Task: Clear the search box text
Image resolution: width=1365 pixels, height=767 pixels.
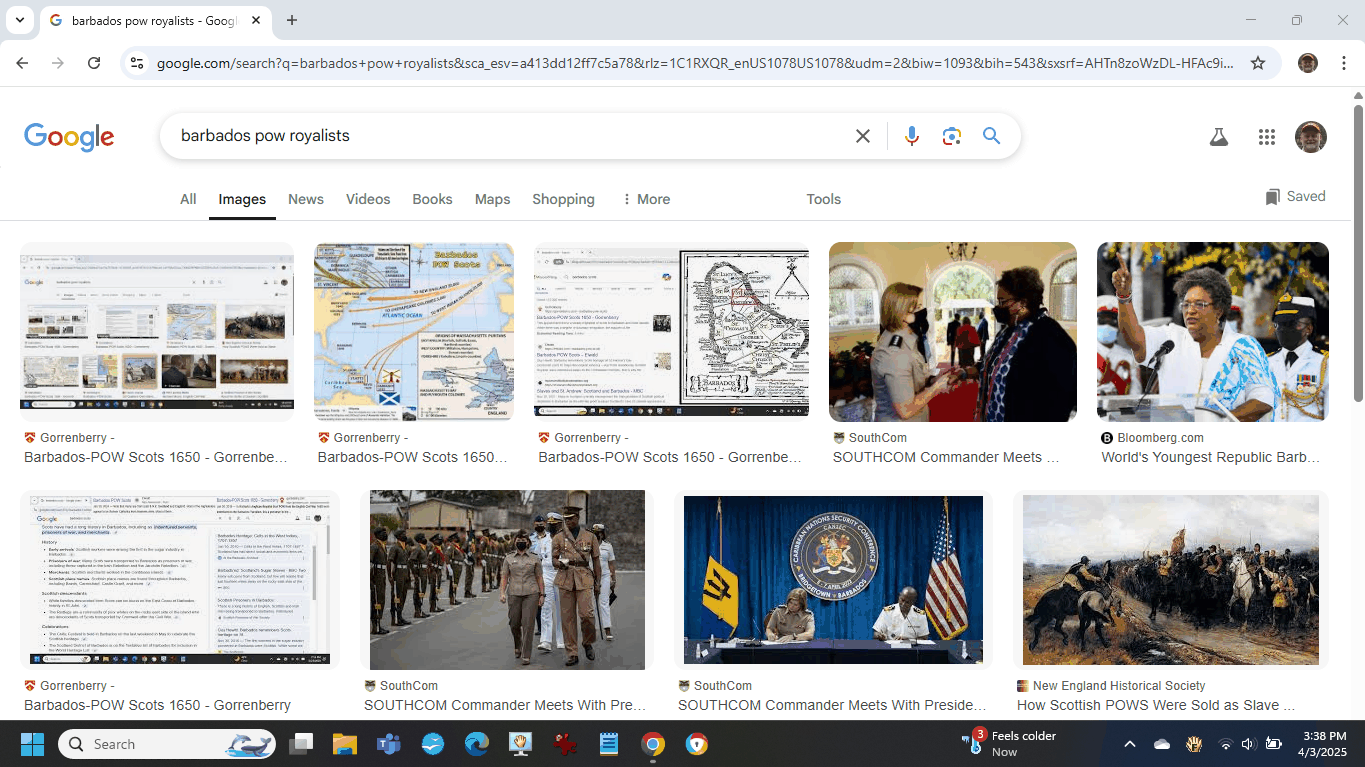Action: coord(862,136)
